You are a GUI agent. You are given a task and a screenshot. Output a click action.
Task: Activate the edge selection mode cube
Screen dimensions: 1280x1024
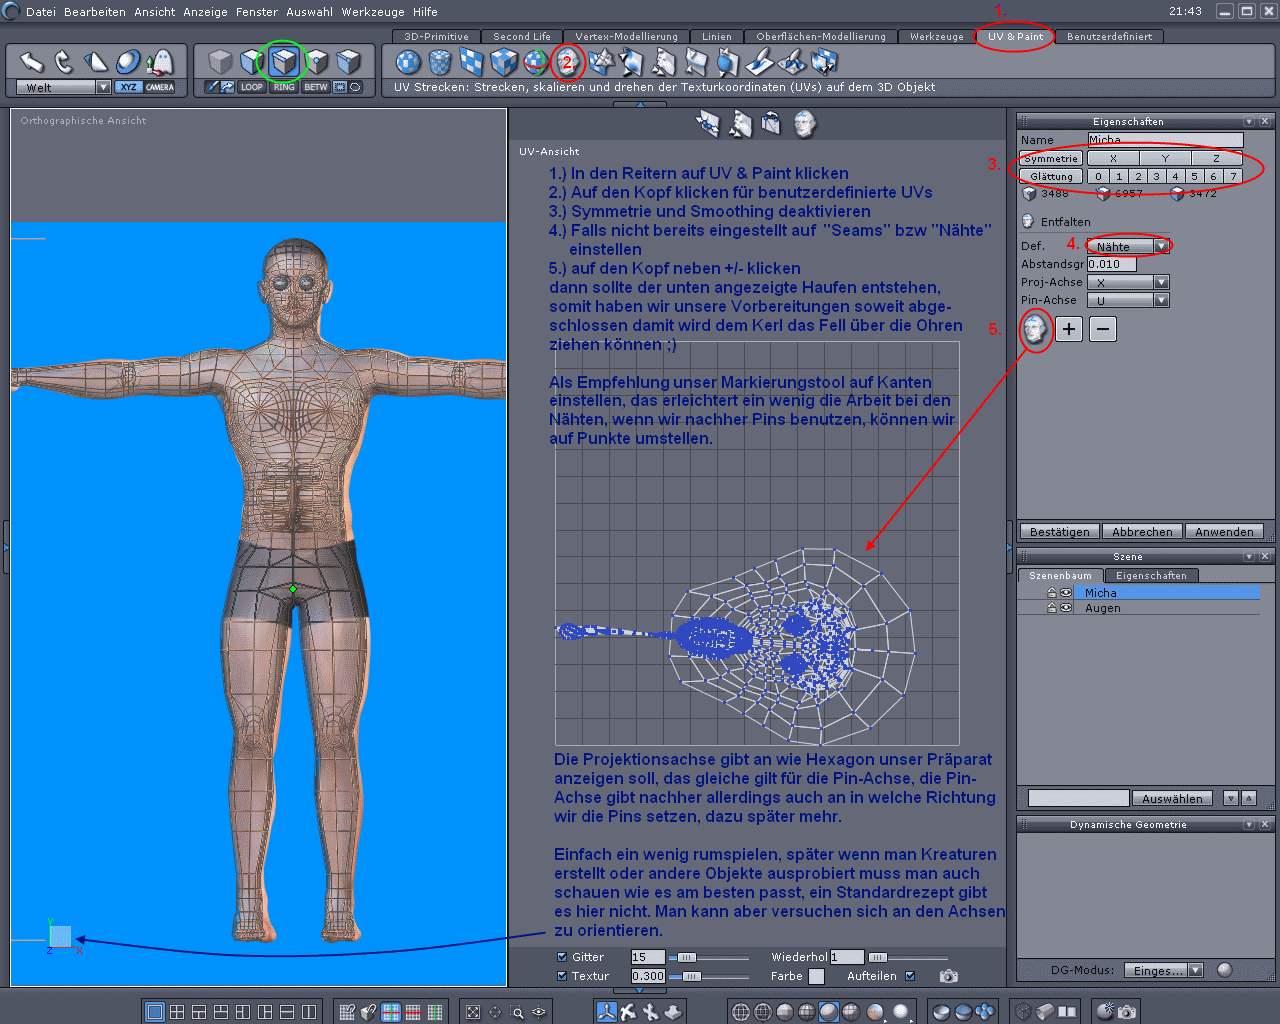tap(284, 62)
